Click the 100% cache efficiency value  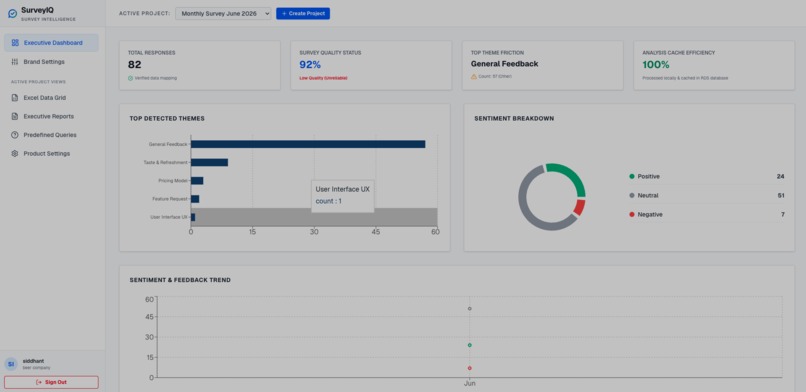(656, 65)
